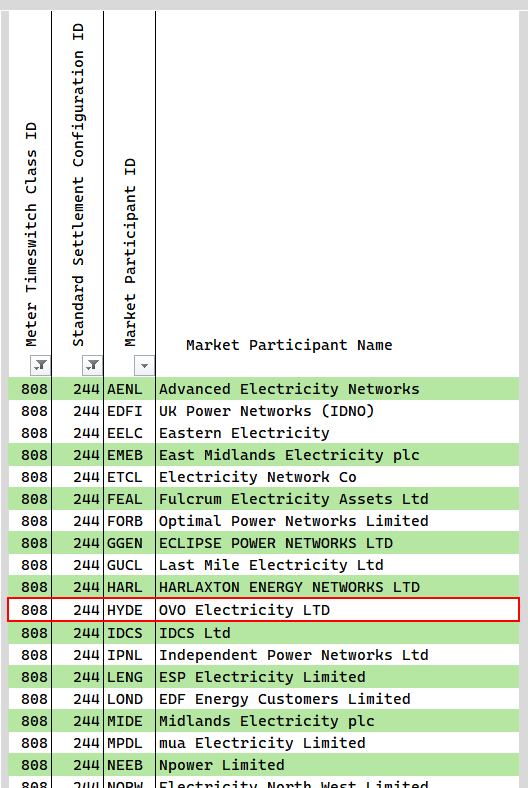The height and width of the screenshot is (788, 528).
Task: Select the 244 cell in MIDE row
Action: click(77, 721)
